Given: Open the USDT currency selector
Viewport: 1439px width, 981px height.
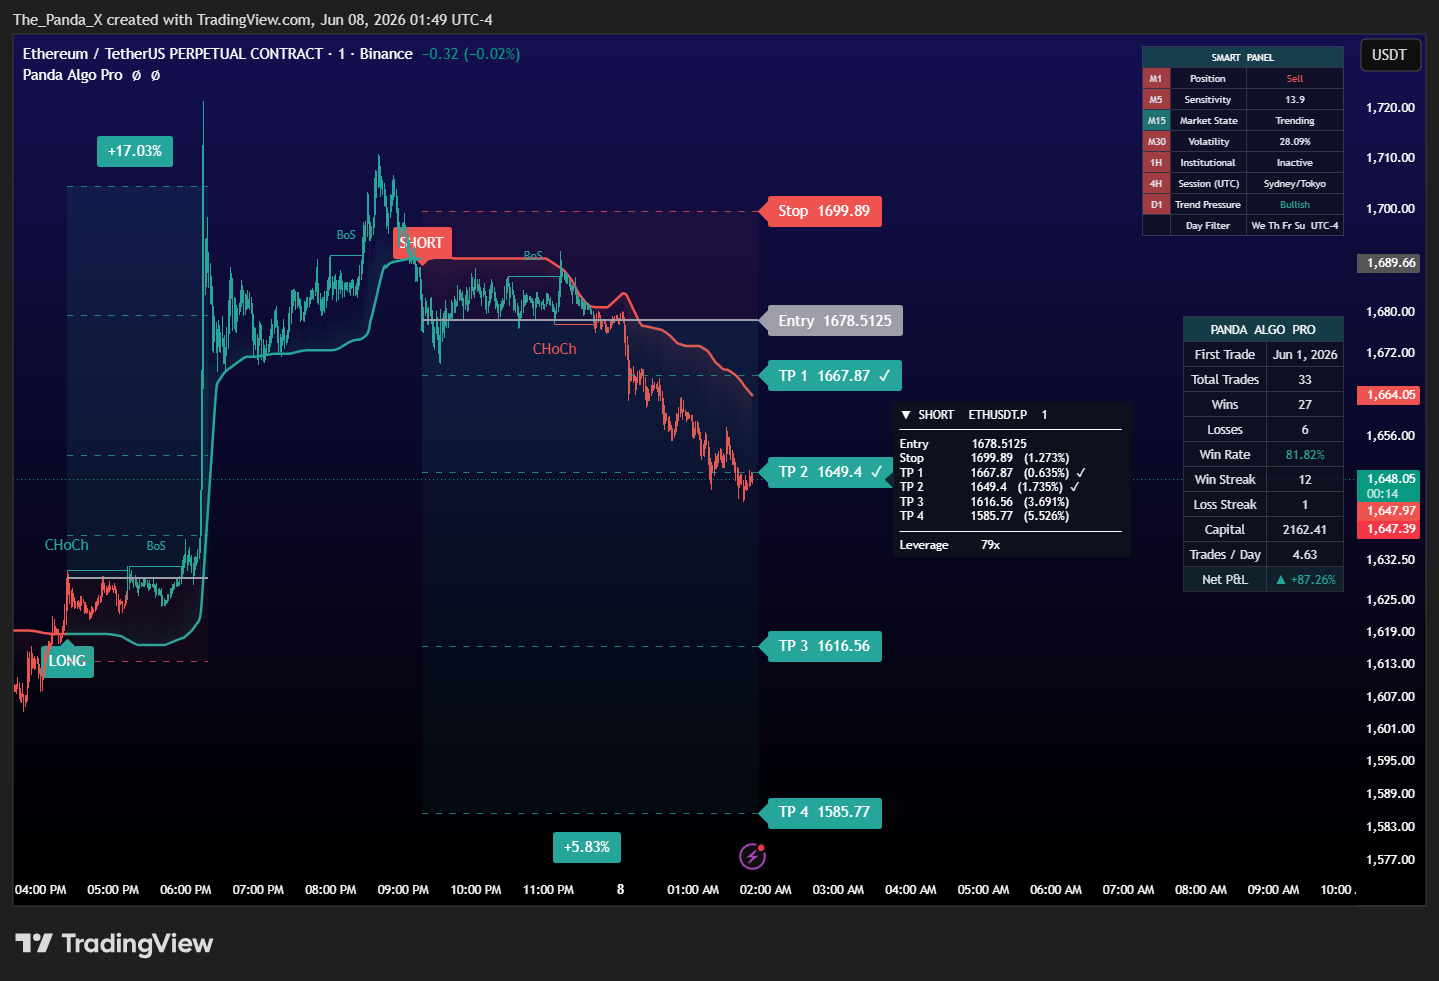Looking at the screenshot, I should (x=1389, y=55).
